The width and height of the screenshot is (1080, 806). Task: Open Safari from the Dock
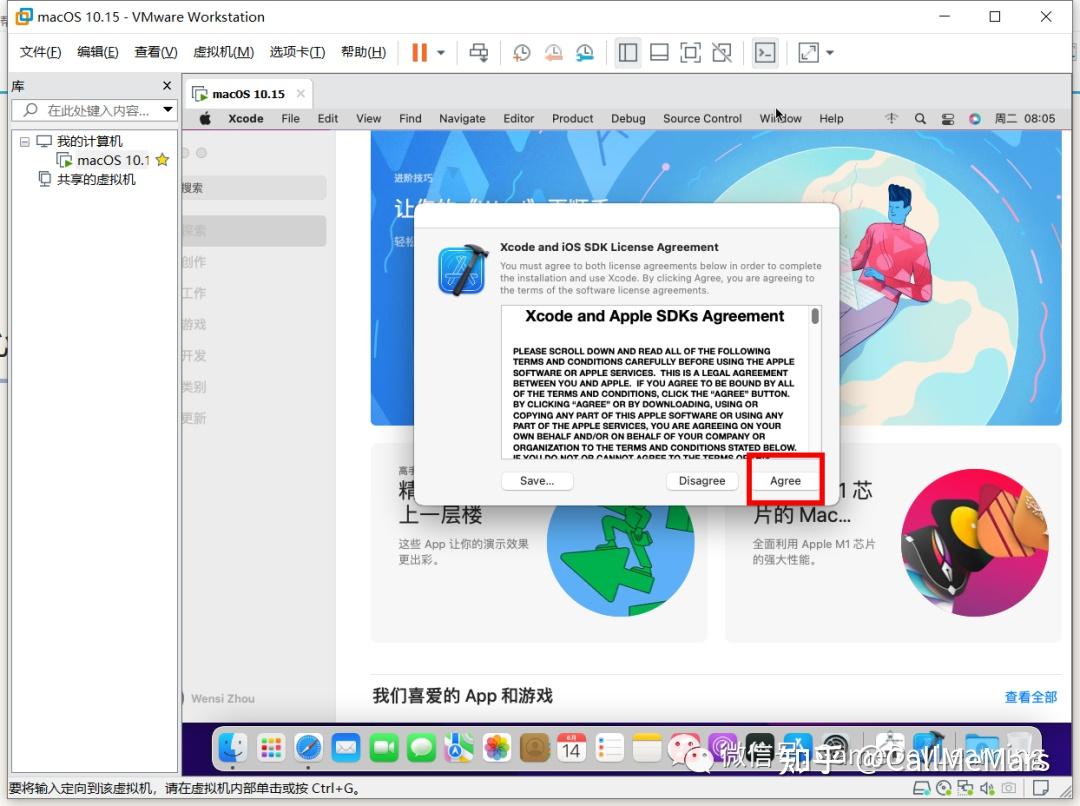point(308,747)
